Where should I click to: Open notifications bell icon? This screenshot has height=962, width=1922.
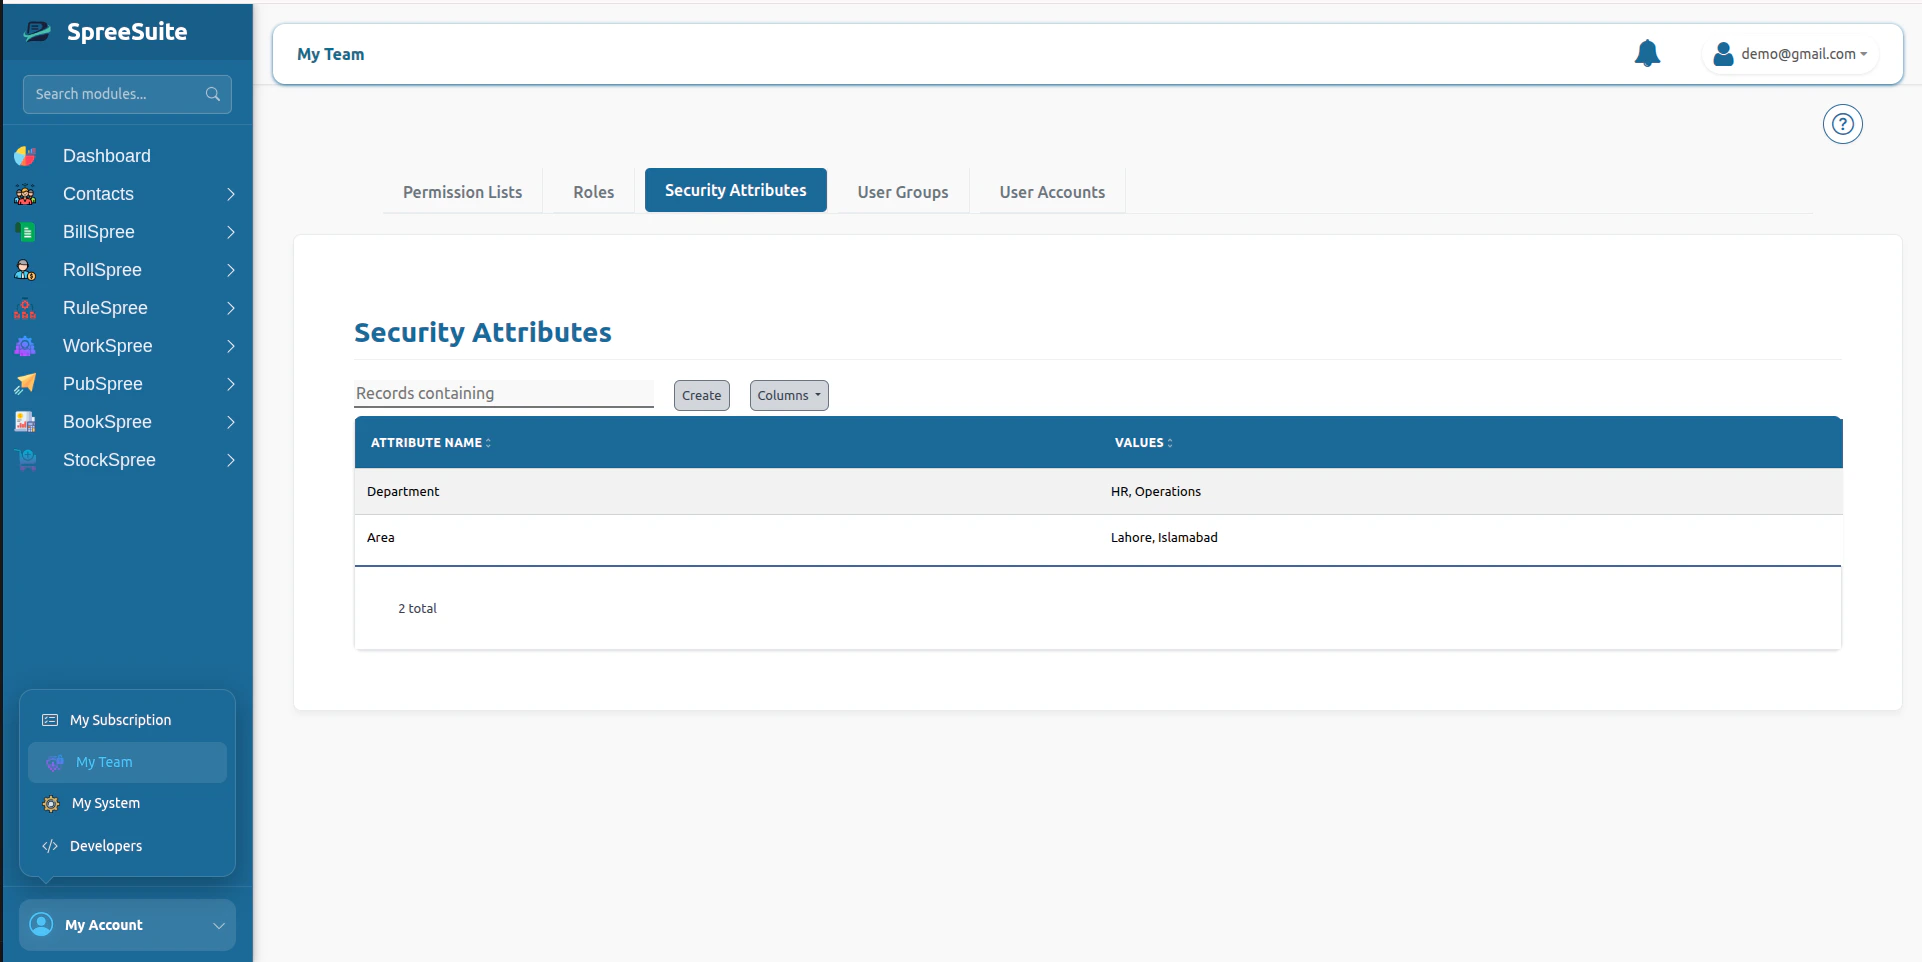point(1647,54)
